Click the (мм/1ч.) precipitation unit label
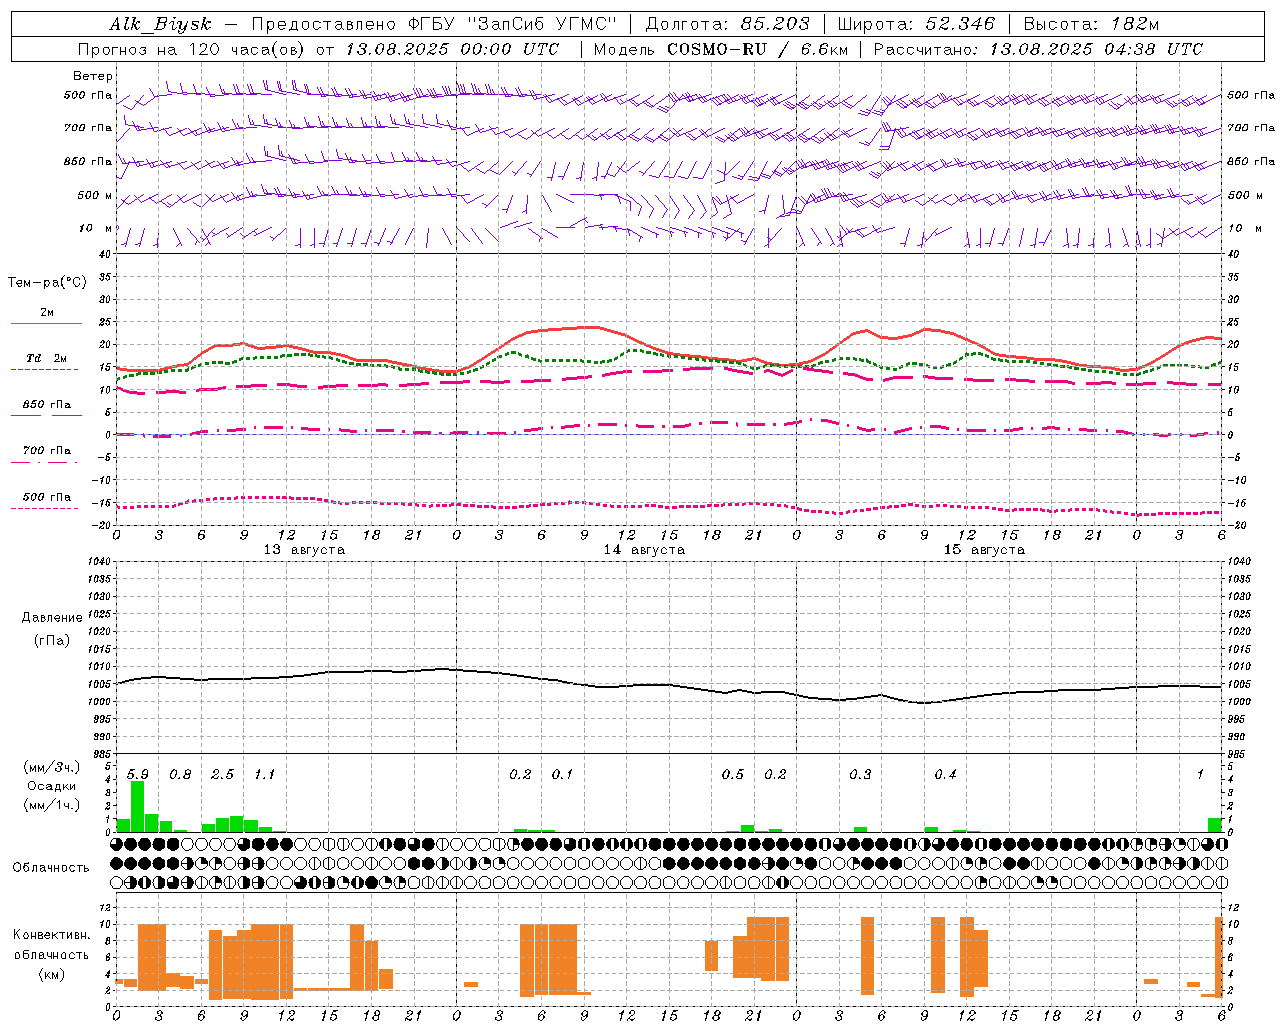The height and width of the screenshot is (1024, 1280). coord(52,805)
